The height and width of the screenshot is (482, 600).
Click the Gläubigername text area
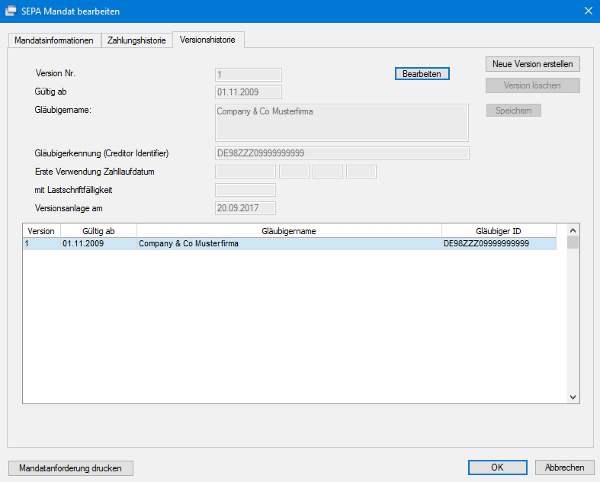coord(342,122)
